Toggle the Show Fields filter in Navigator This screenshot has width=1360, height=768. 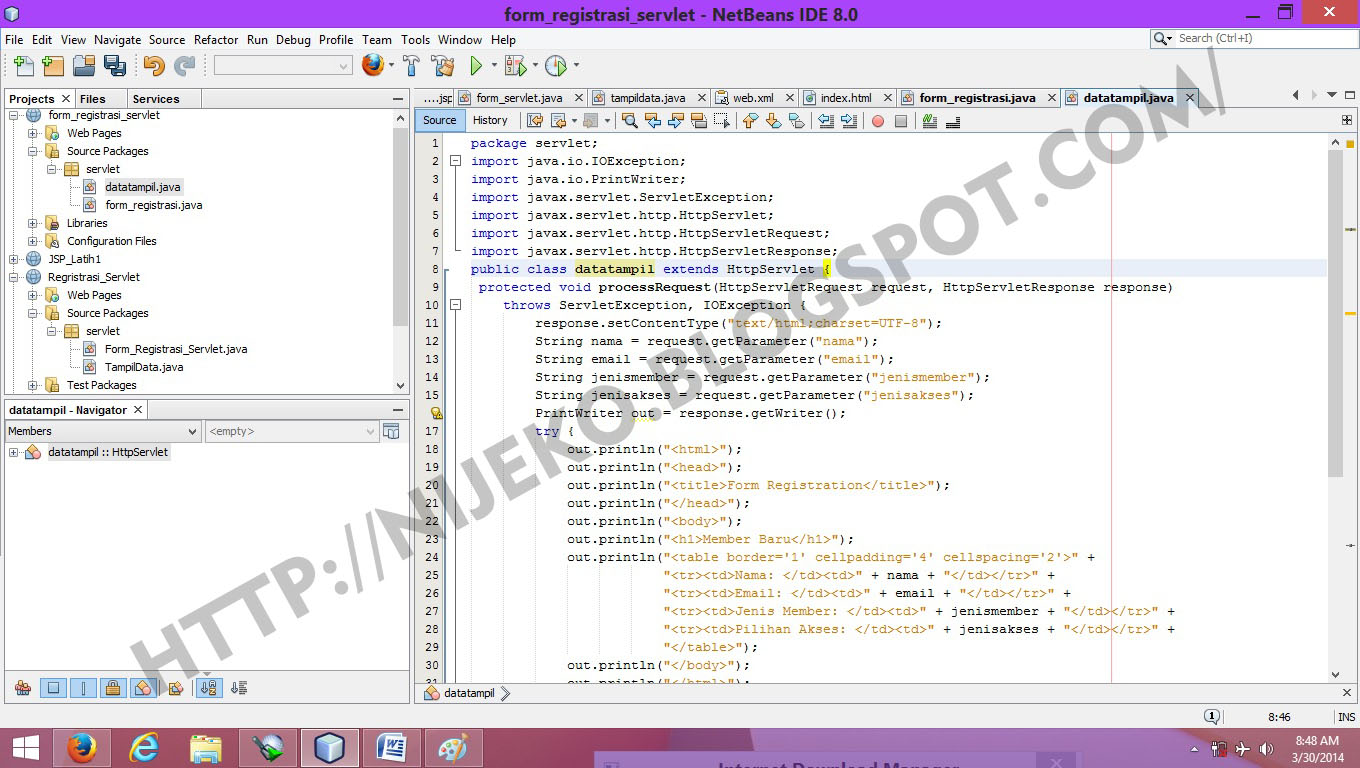(51, 687)
